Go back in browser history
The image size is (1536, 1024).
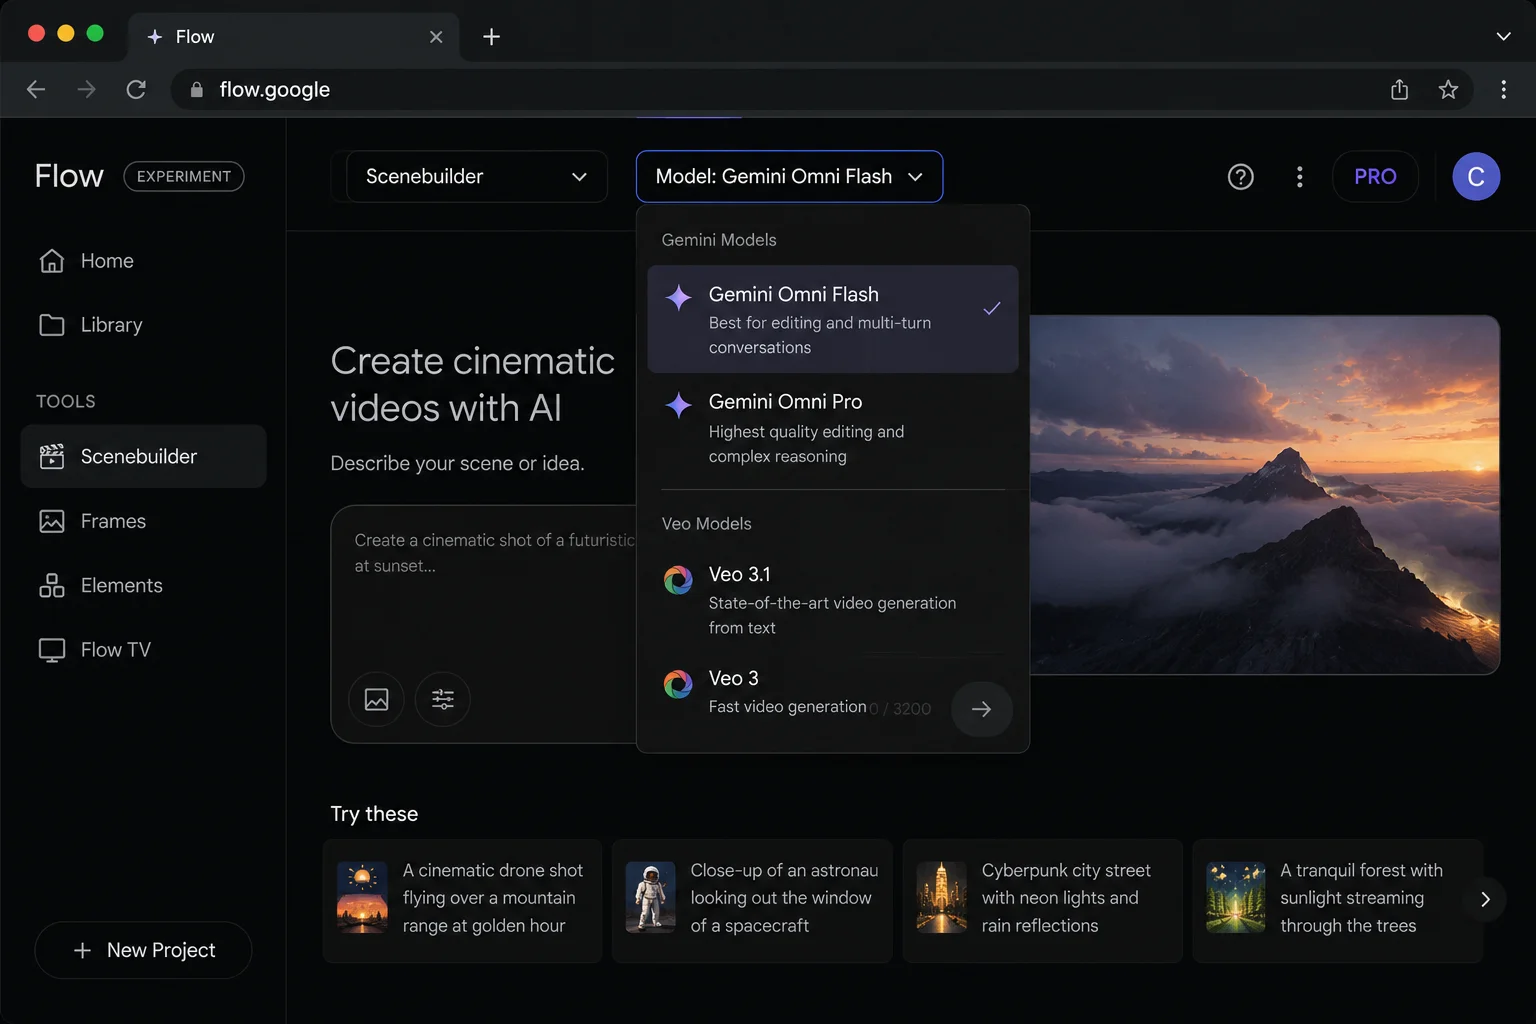point(36,89)
